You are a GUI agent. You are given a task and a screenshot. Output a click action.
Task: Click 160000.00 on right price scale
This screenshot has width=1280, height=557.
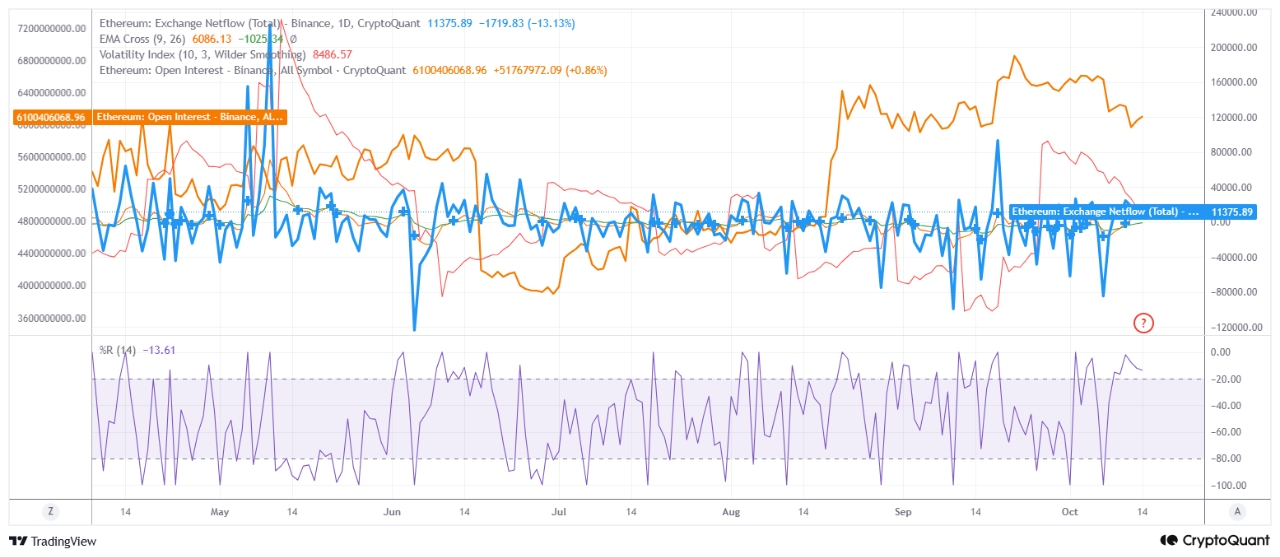coord(1234,82)
